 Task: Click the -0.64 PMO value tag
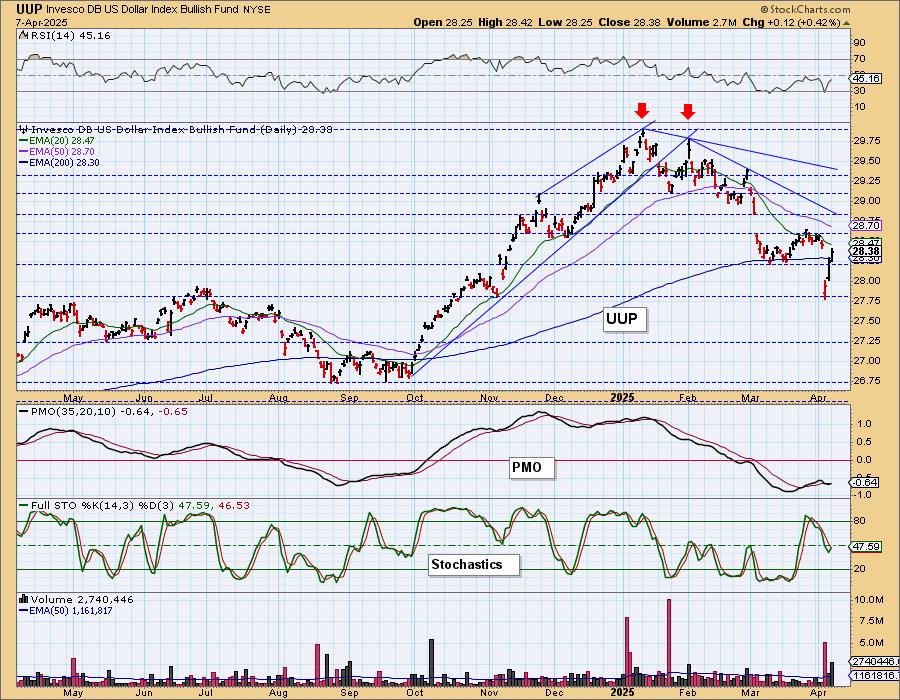pos(866,482)
